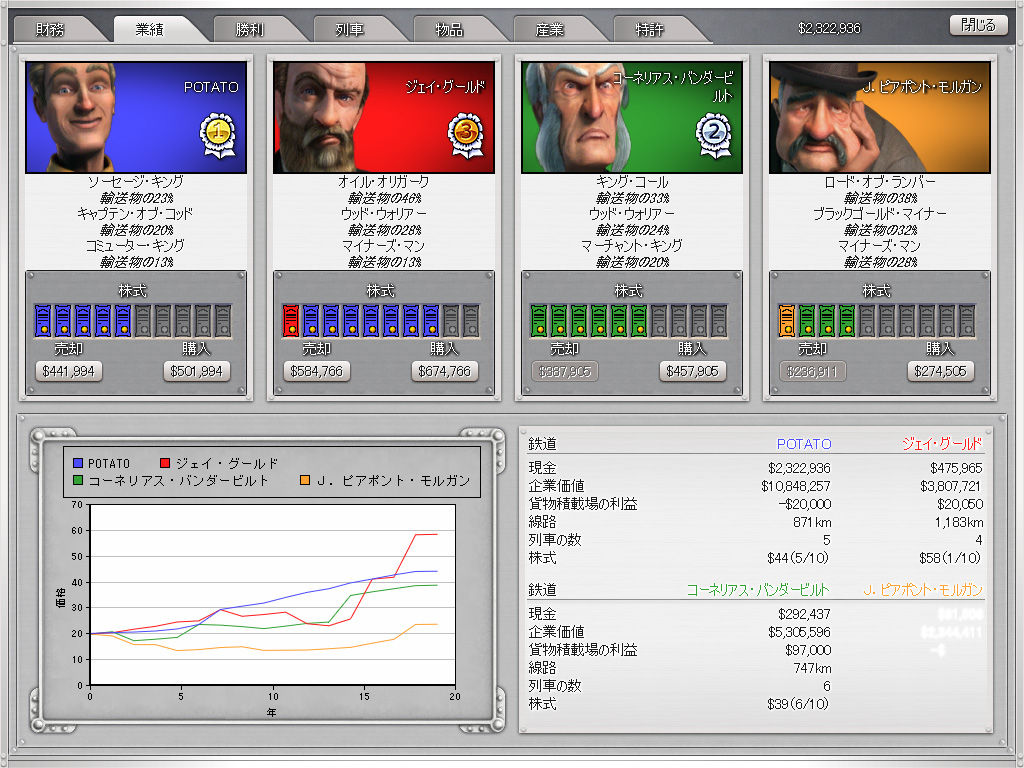This screenshot has height=768, width=1024.
Task: Buy ジェイ・グールド stock for $674,766
Action: 445,372
